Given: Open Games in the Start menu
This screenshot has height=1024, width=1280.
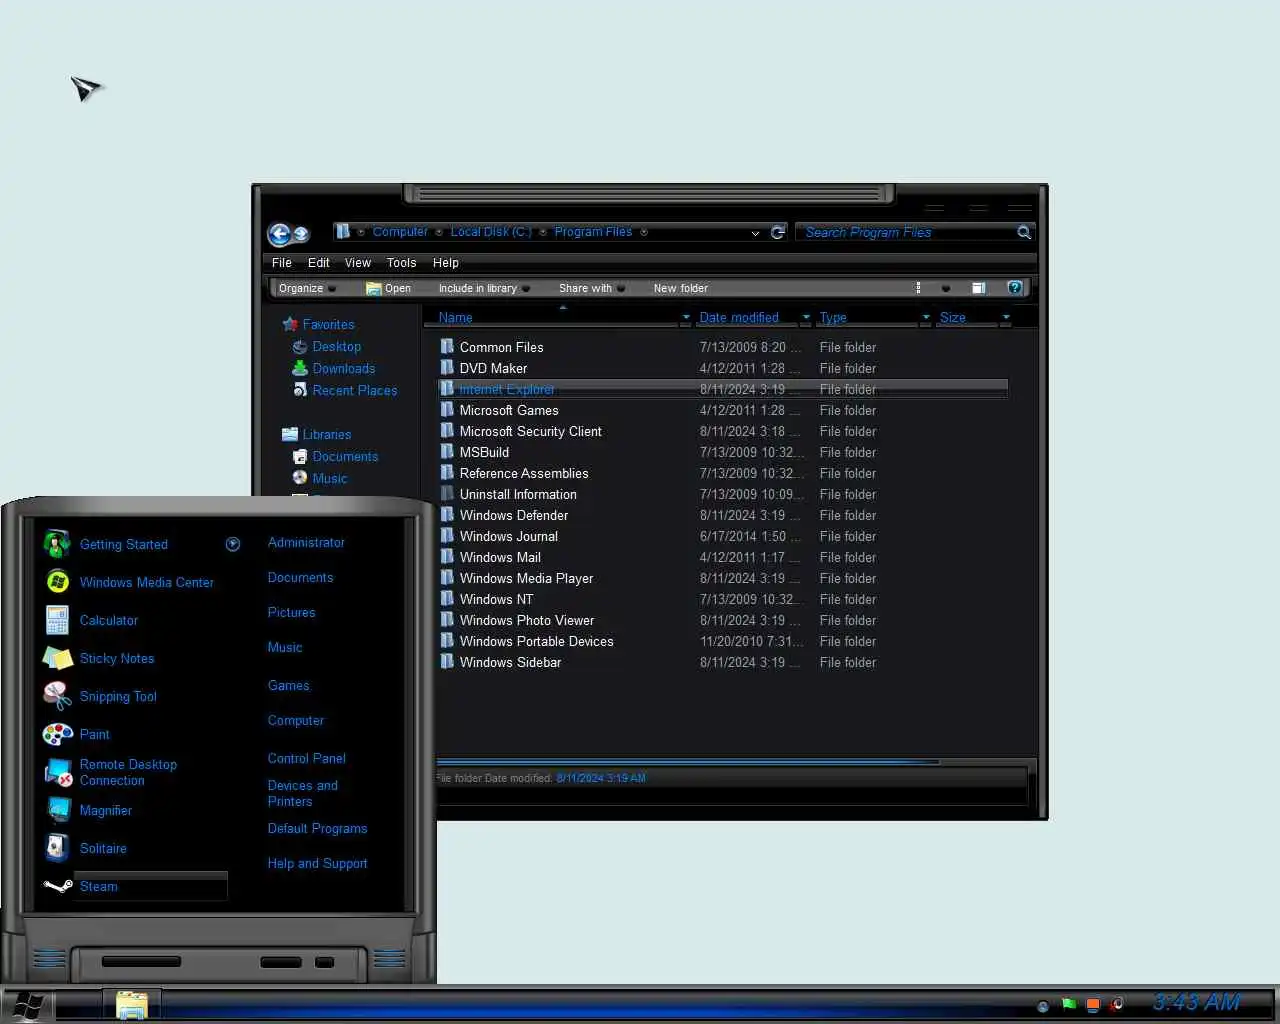Looking at the screenshot, I should click(288, 685).
